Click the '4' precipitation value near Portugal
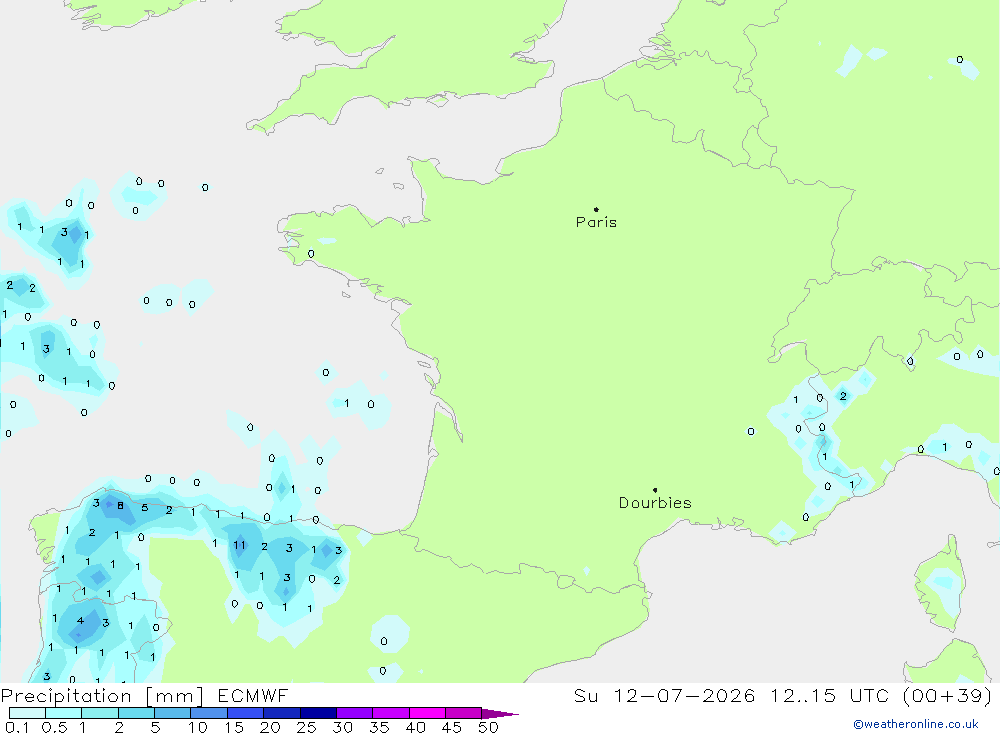The width and height of the screenshot is (1000, 733). coord(80,620)
